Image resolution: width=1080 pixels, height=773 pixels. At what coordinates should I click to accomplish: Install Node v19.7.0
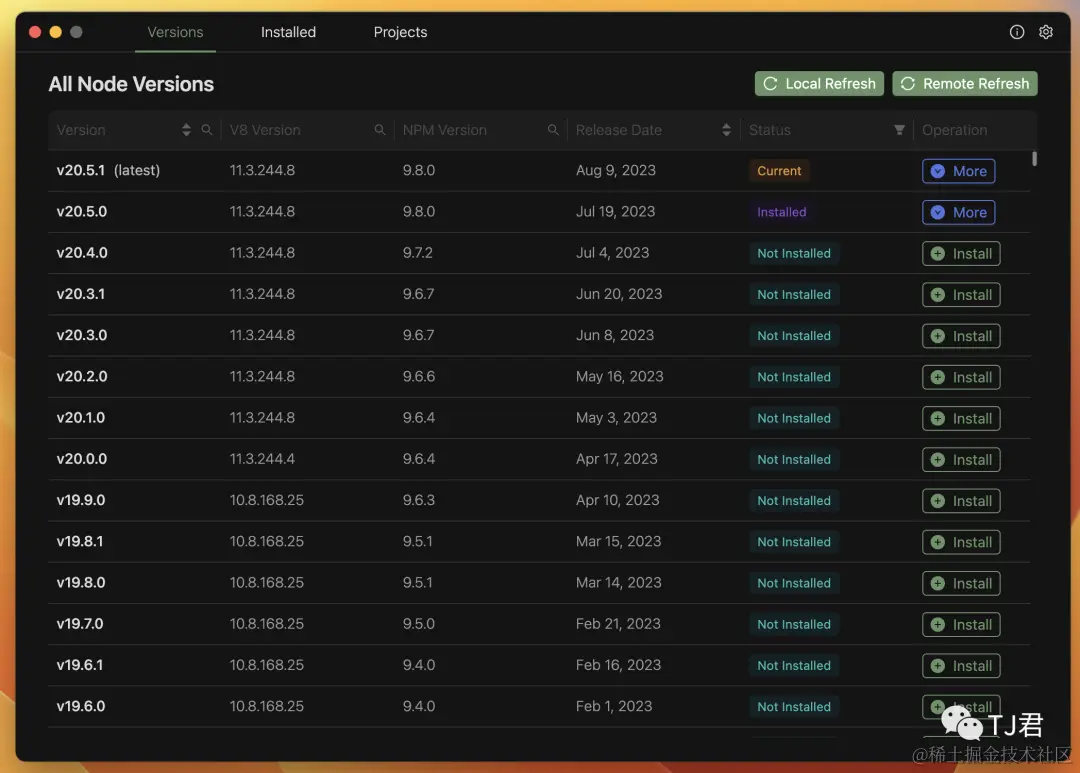pos(961,625)
